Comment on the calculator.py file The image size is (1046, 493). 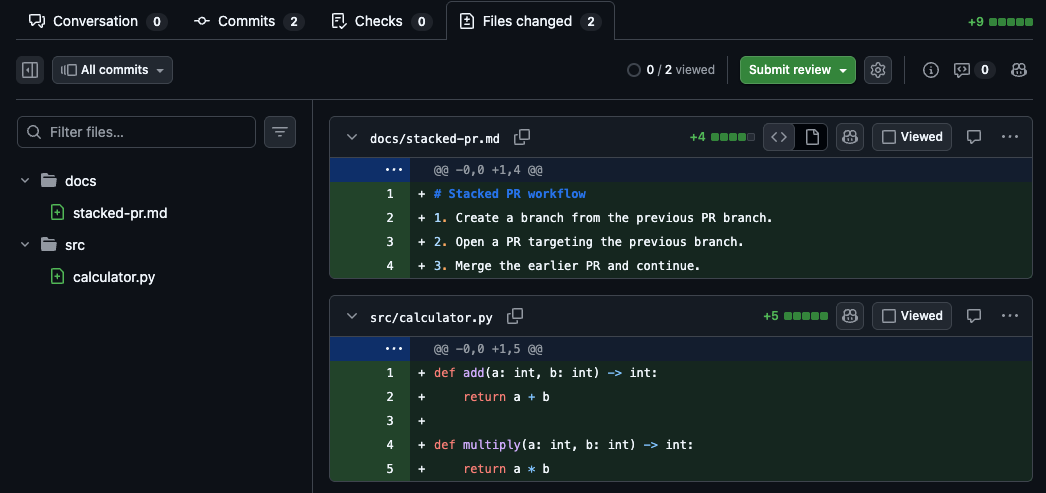974,316
